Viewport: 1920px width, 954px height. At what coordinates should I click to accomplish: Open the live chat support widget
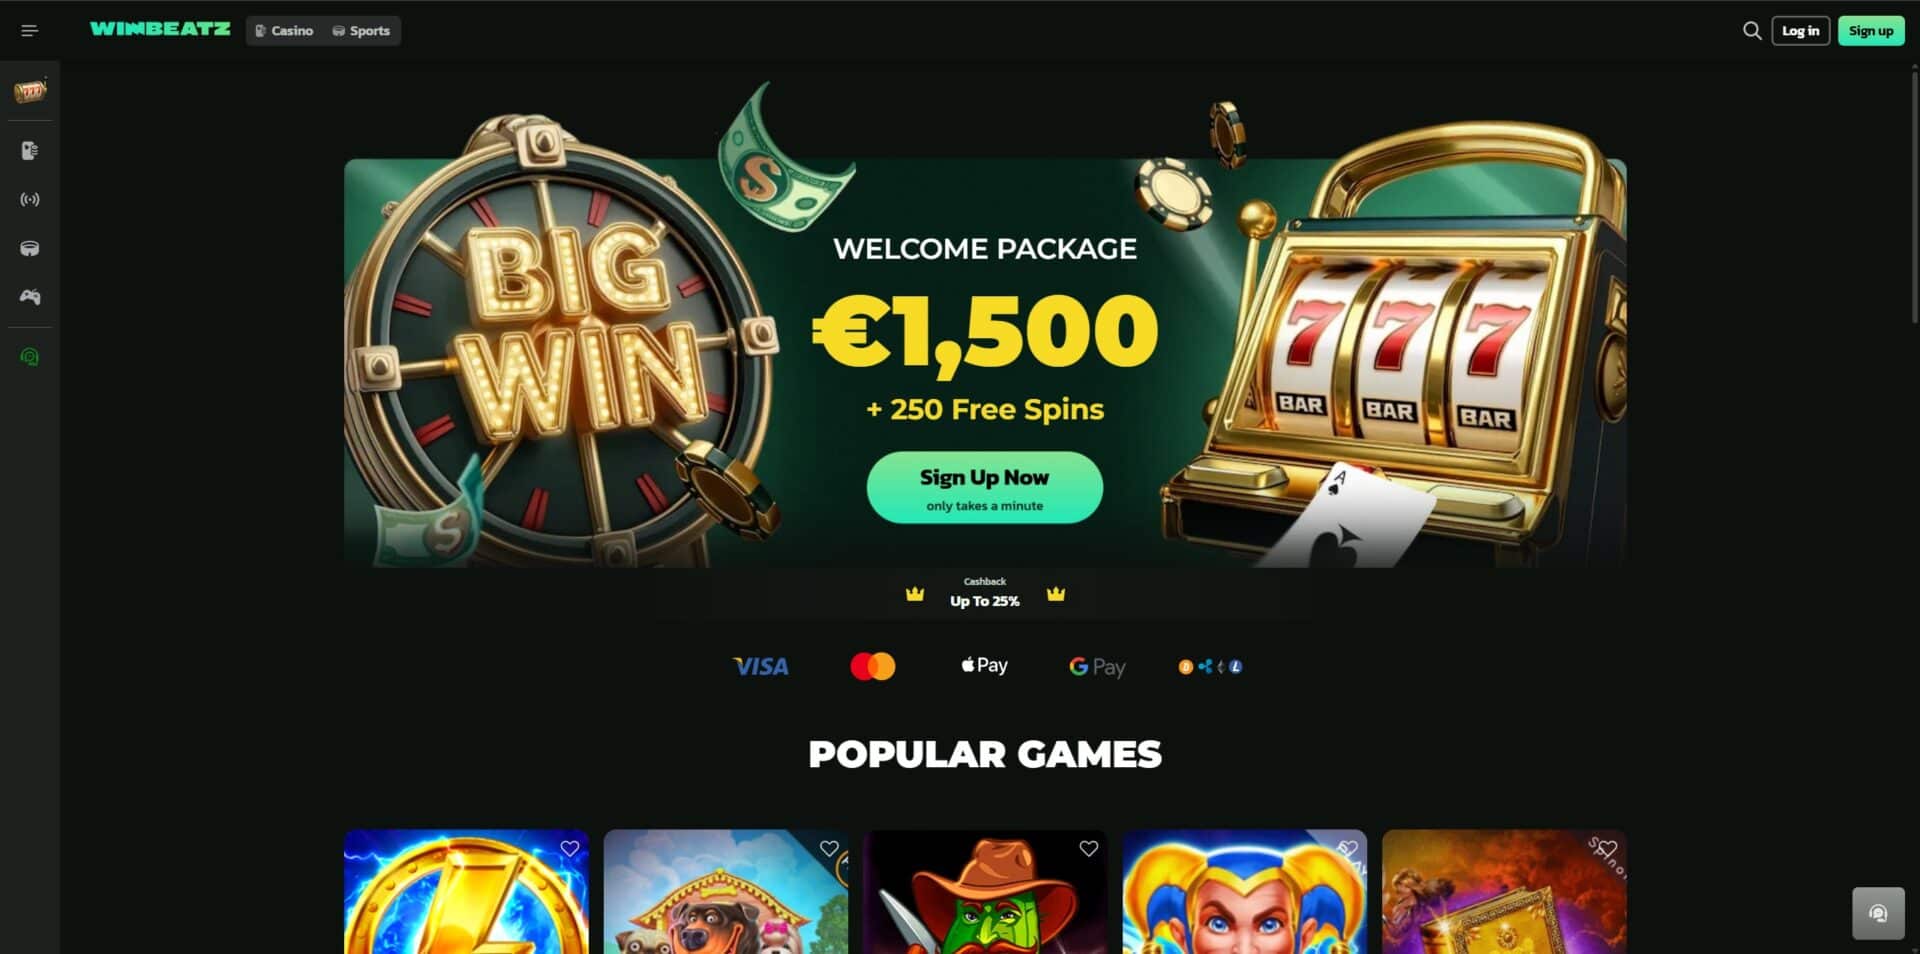pyautogui.click(x=1878, y=913)
